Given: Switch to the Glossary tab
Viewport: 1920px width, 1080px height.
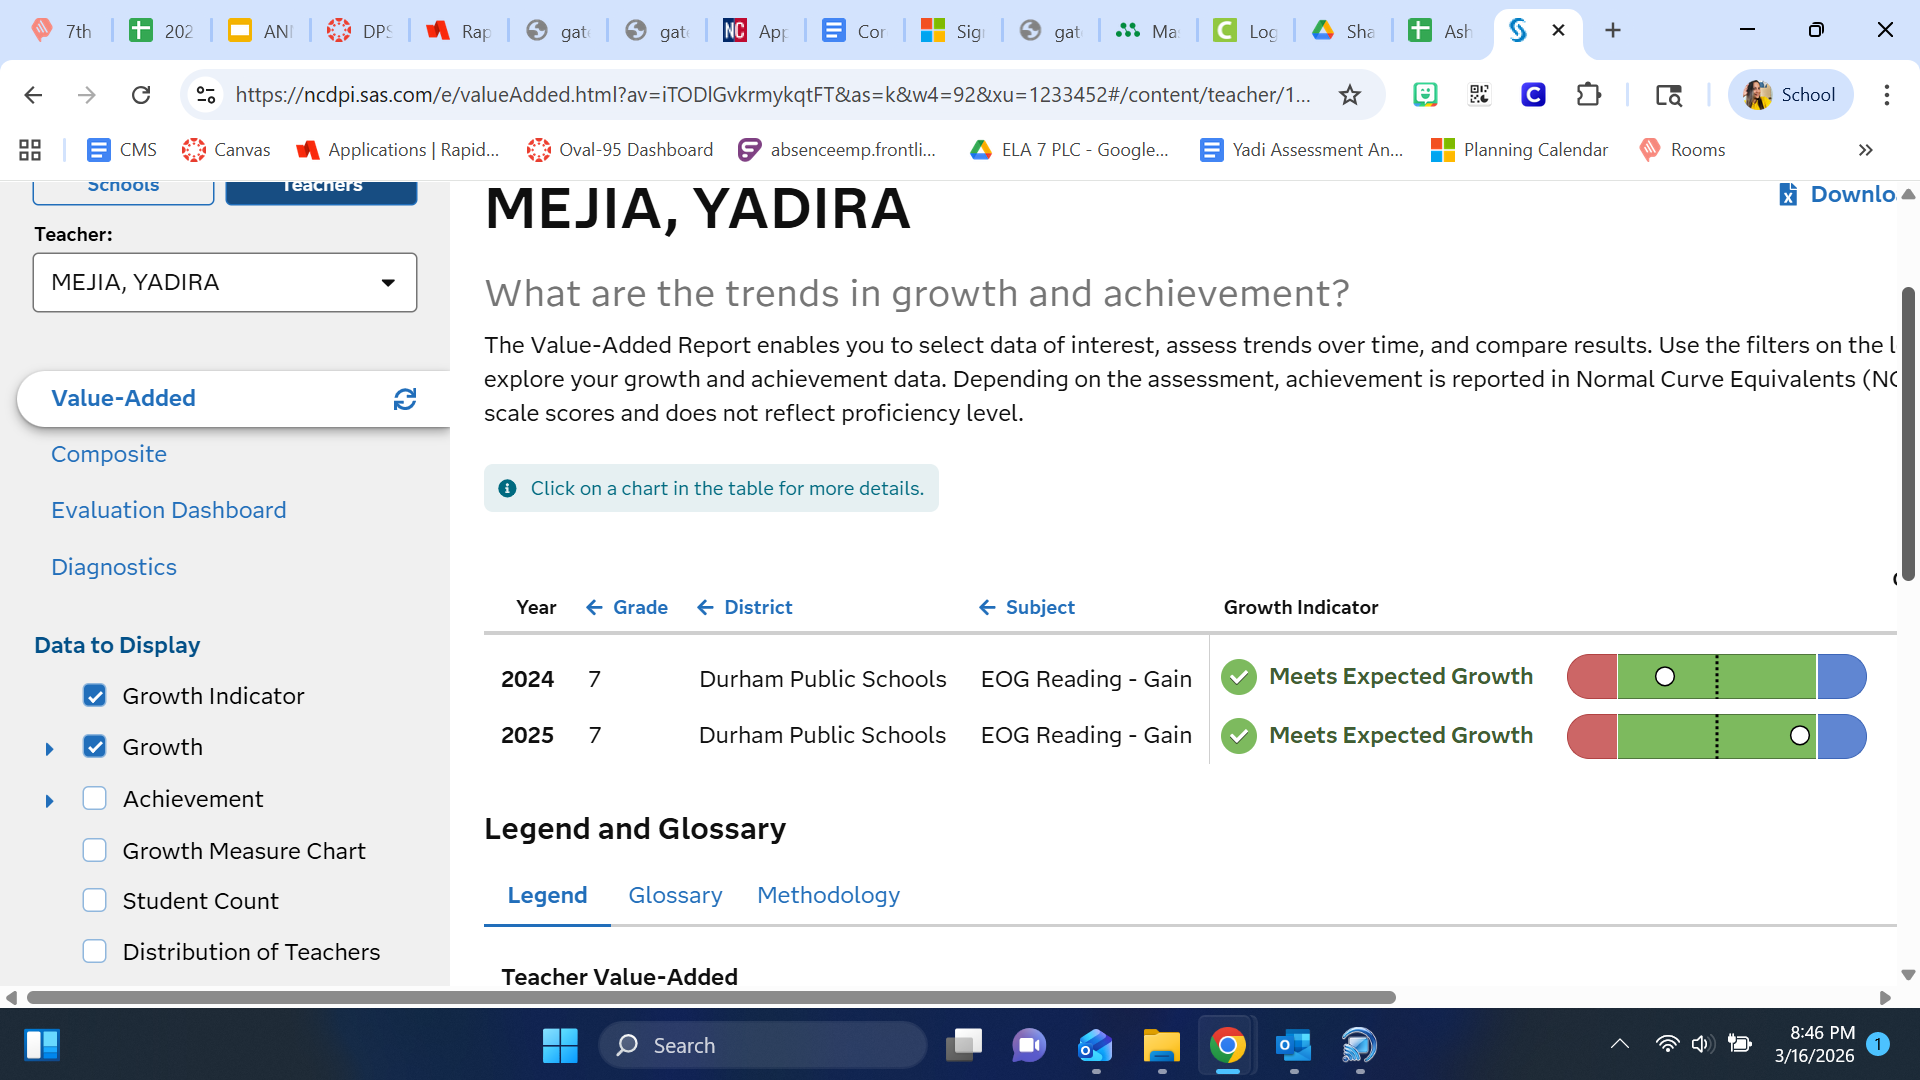Looking at the screenshot, I should coord(675,895).
